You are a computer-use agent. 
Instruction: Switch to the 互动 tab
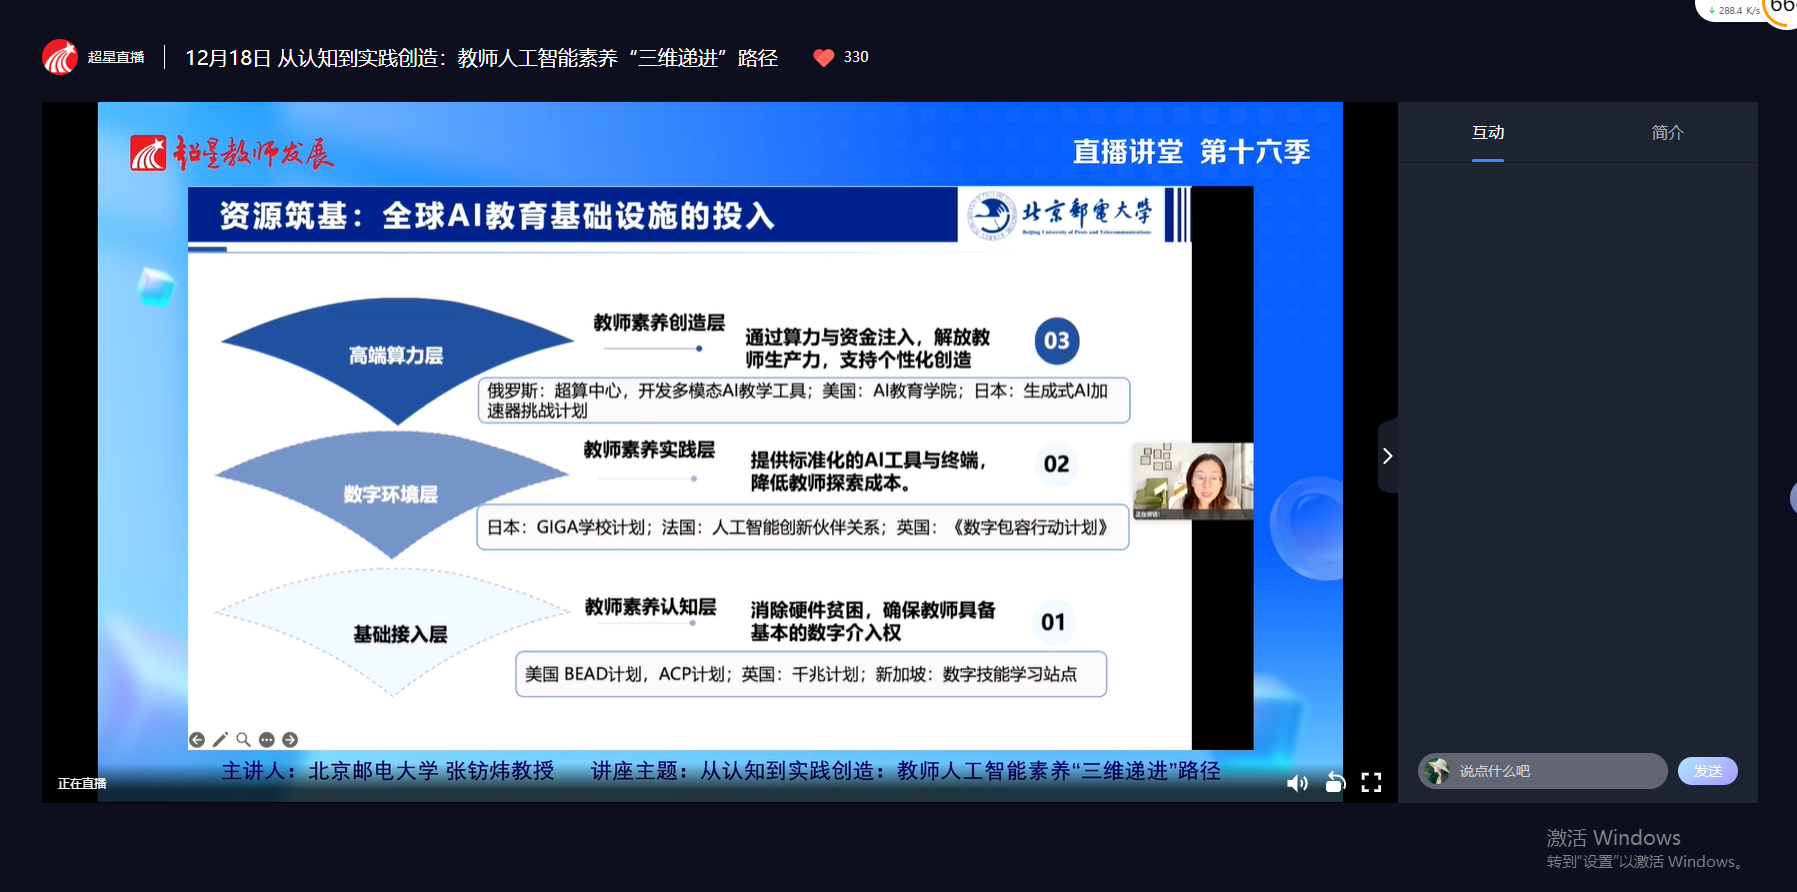[x=1487, y=133]
